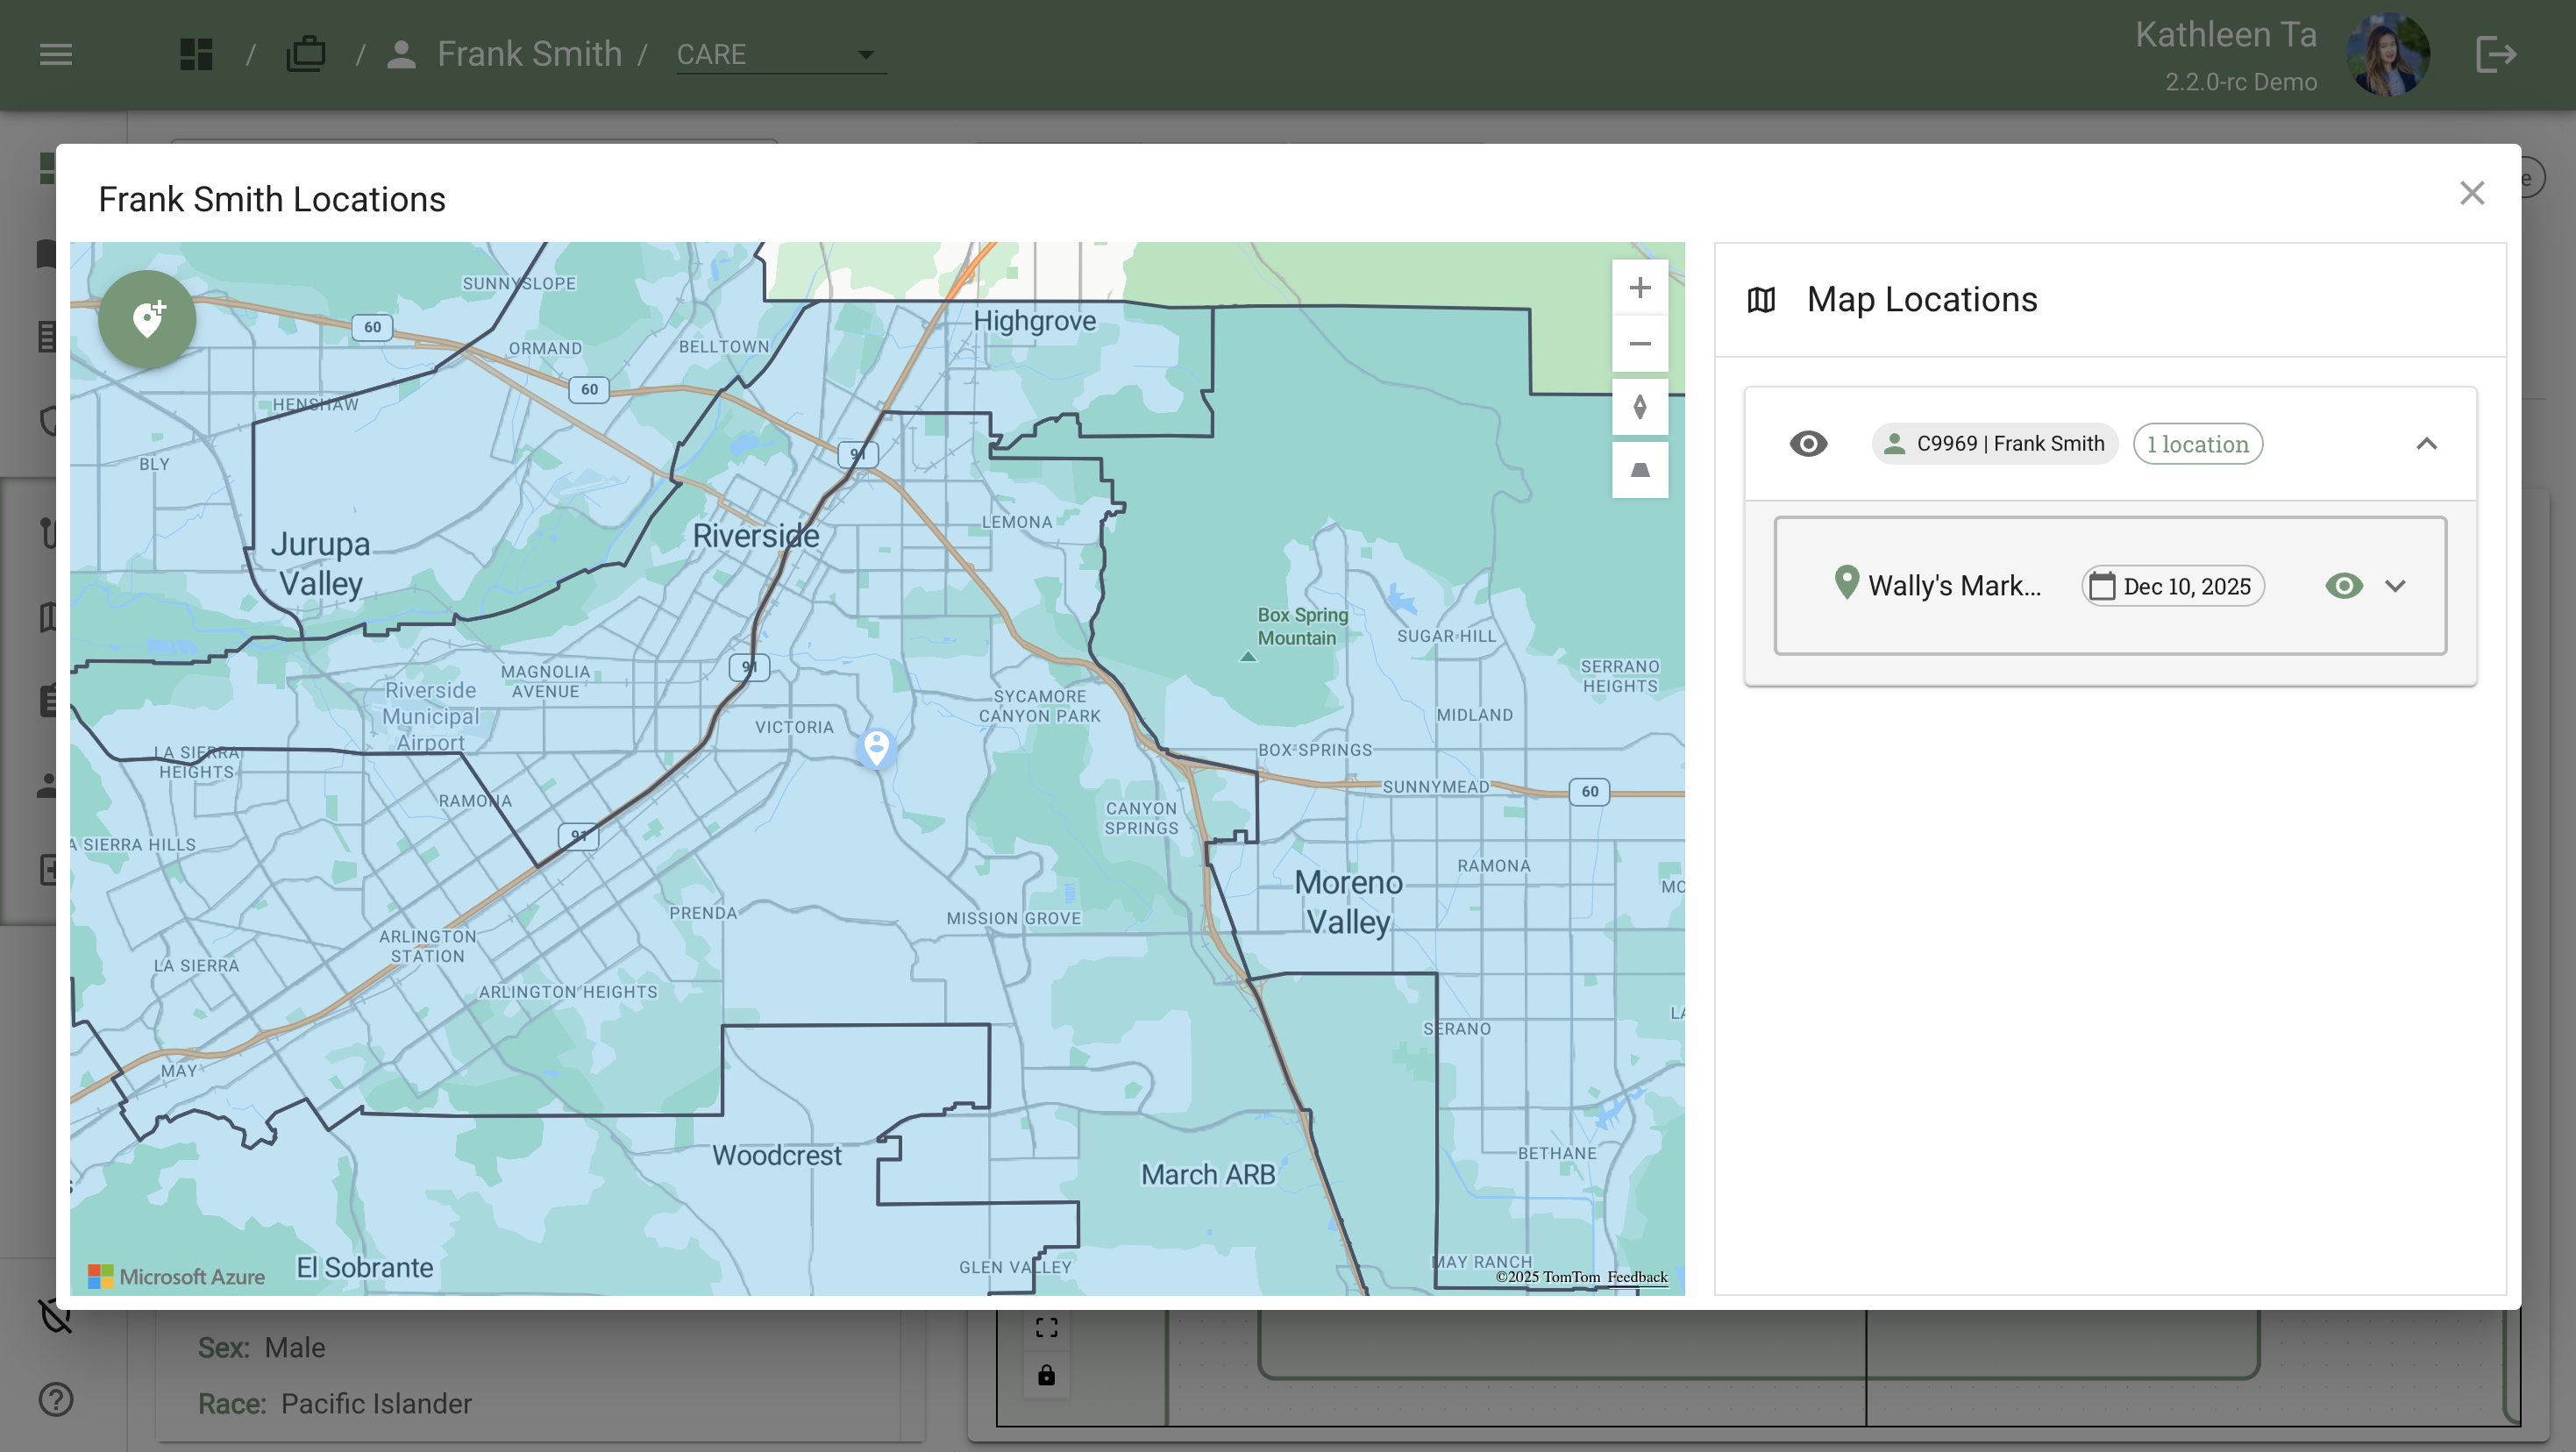Expand the Wally's Market location details
2576x1452 pixels.
pyautogui.click(x=2395, y=586)
